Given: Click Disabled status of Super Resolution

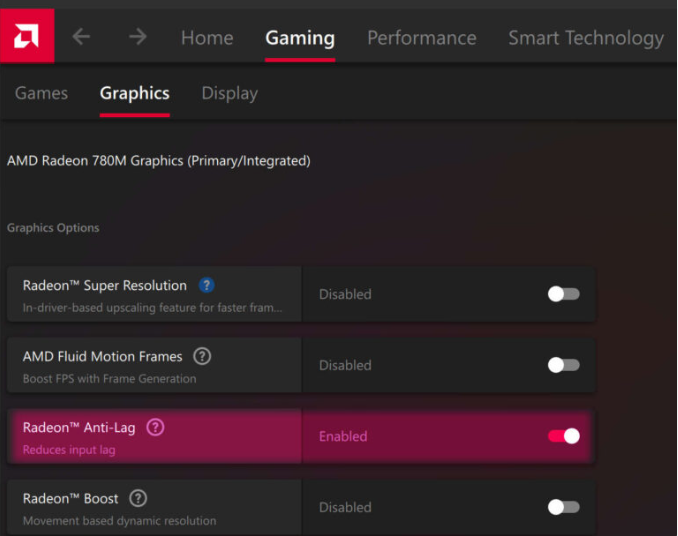Looking at the screenshot, I should pyautogui.click(x=345, y=294).
